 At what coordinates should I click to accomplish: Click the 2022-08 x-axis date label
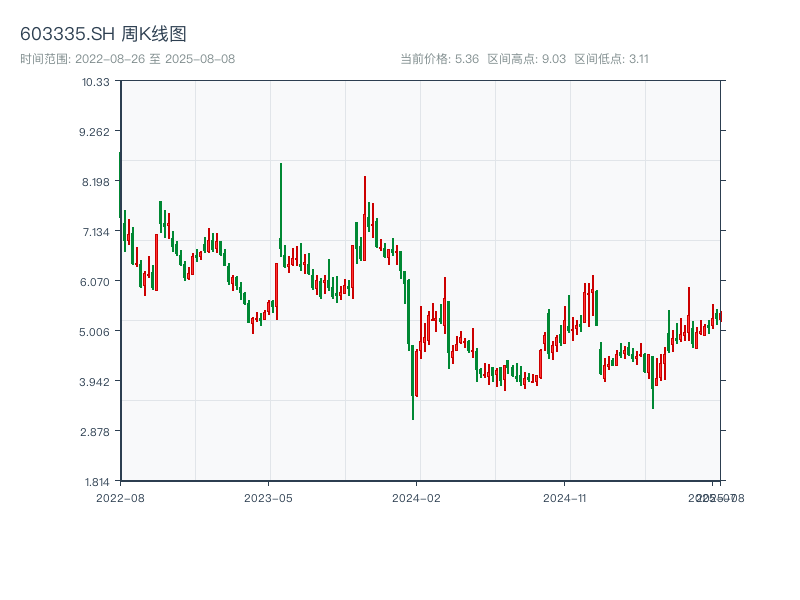coord(120,497)
